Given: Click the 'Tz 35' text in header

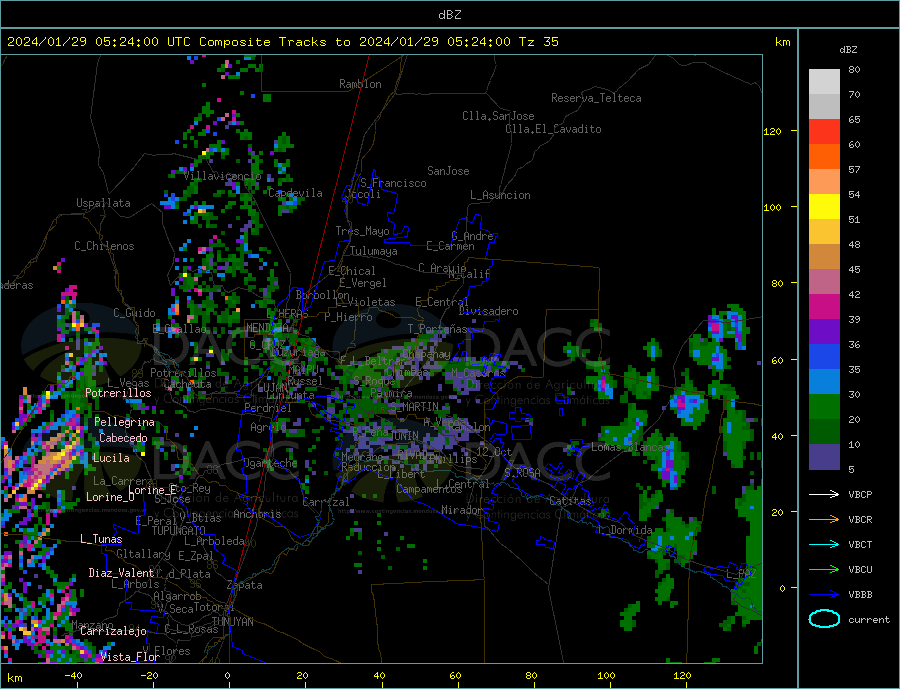Looking at the screenshot, I should click(538, 42).
